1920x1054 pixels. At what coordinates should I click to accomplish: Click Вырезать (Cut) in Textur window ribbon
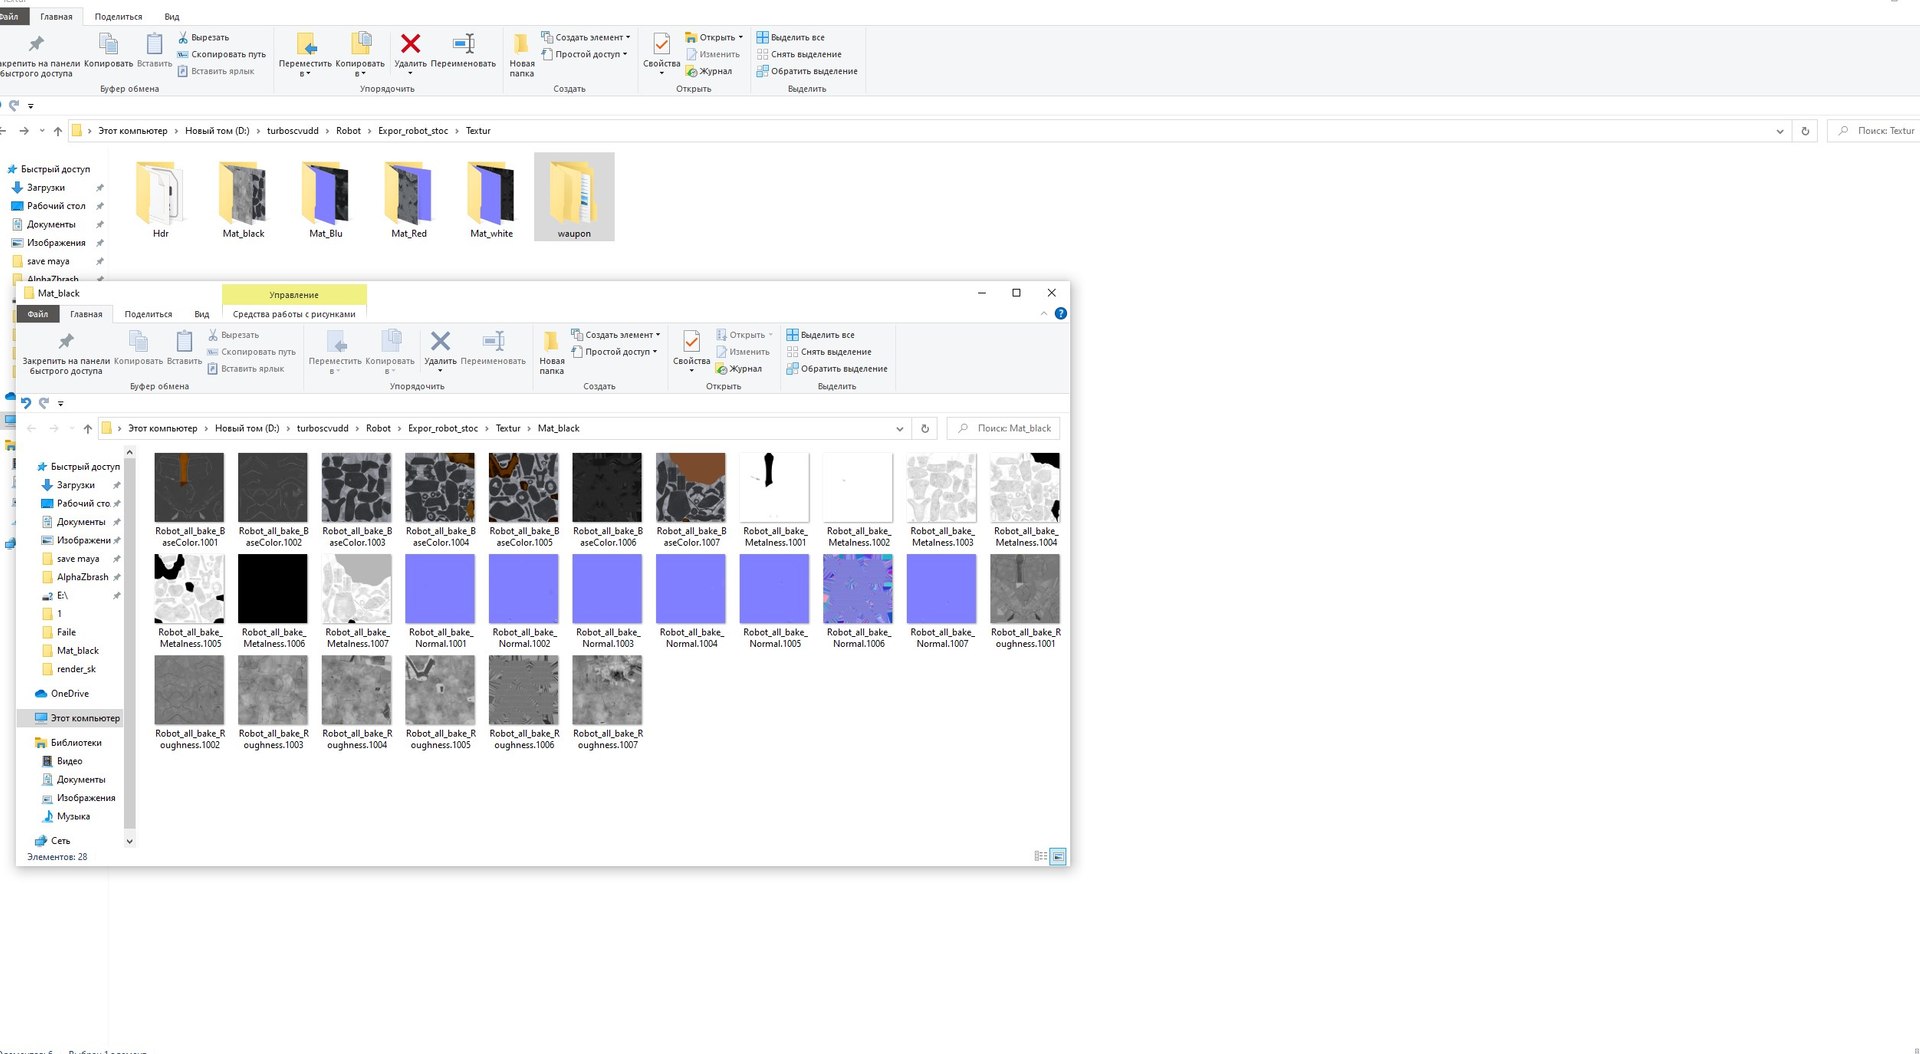point(203,37)
